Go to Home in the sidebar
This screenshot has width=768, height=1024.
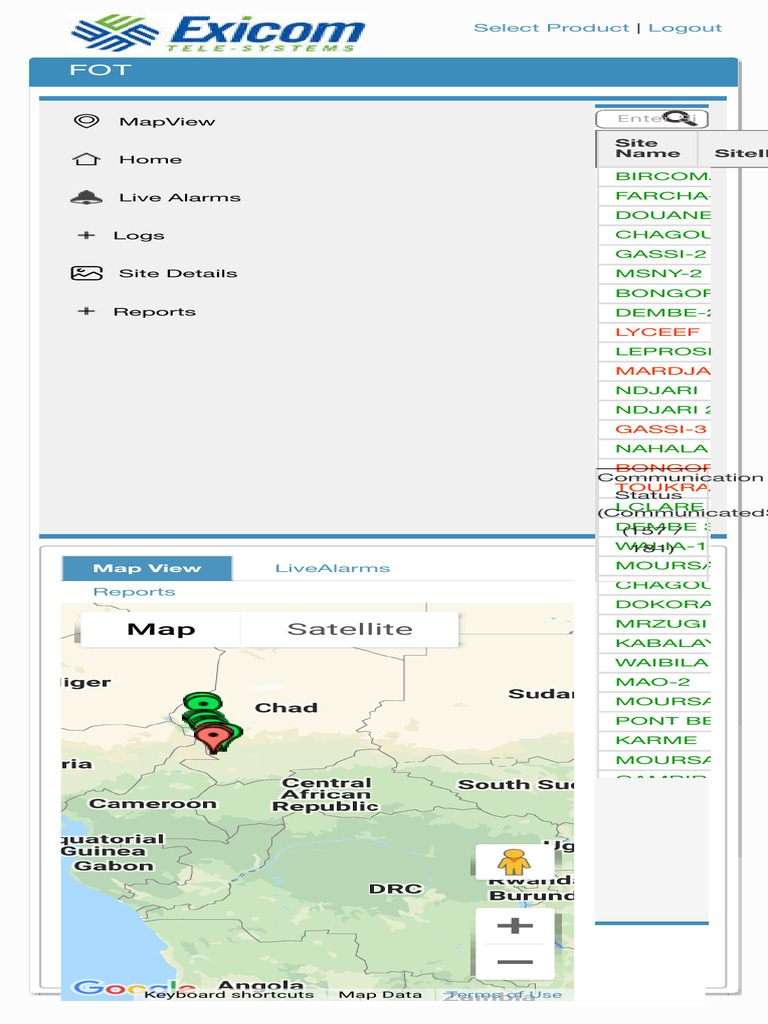tap(150, 159)
